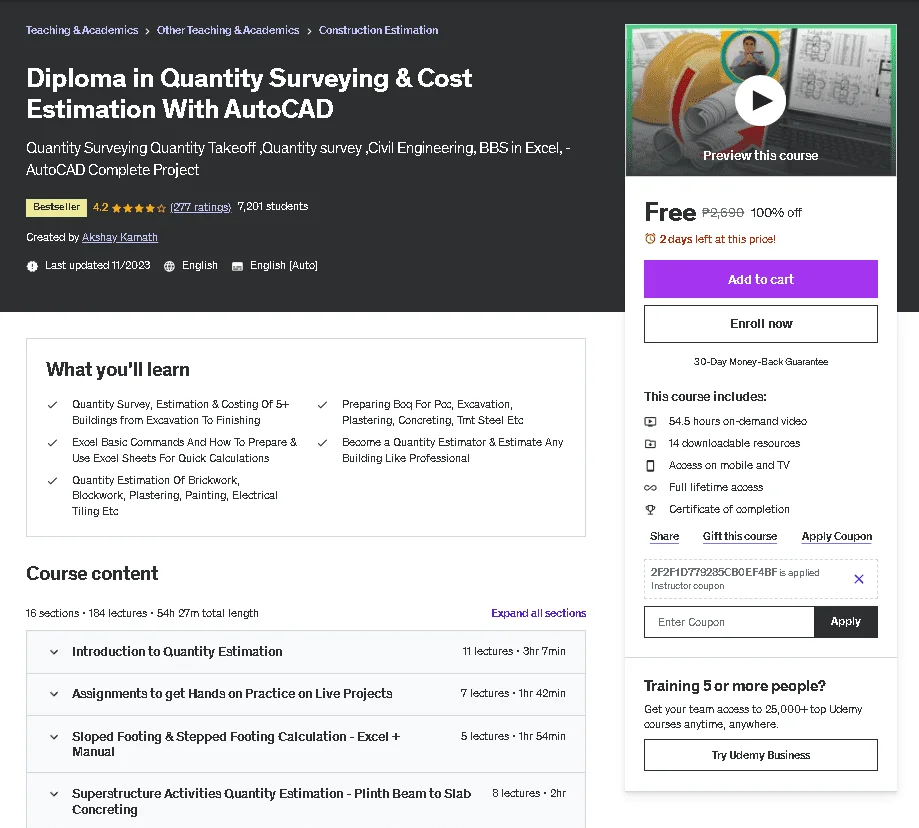Open the 277 ratings link
The image size is (919, 828).
200,207
